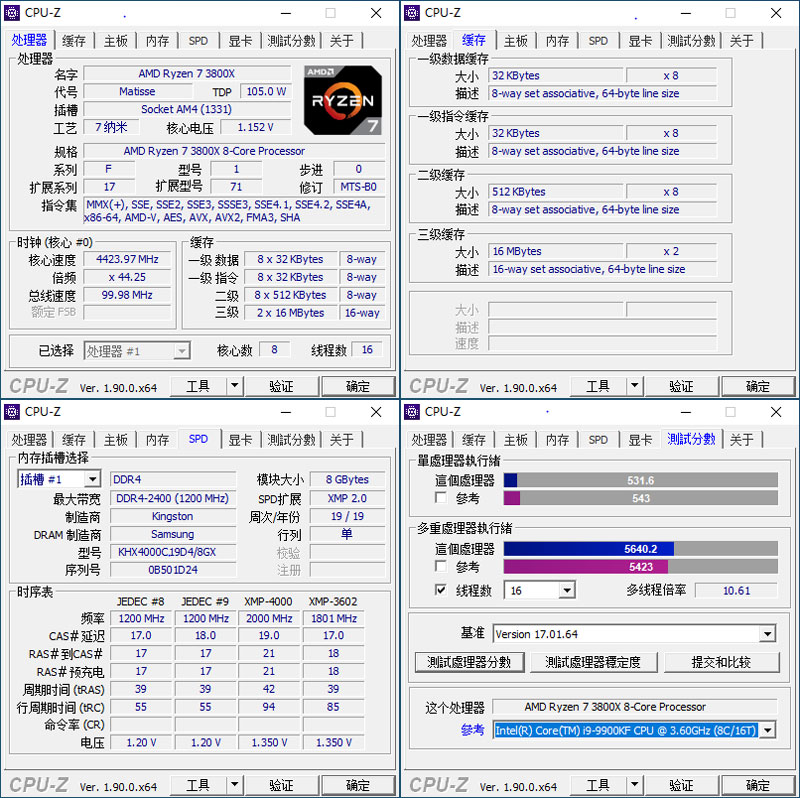The image size is (800, 798).
Task: Open the memory slot #1 dropdown
Action: click(x=92, y=479)
